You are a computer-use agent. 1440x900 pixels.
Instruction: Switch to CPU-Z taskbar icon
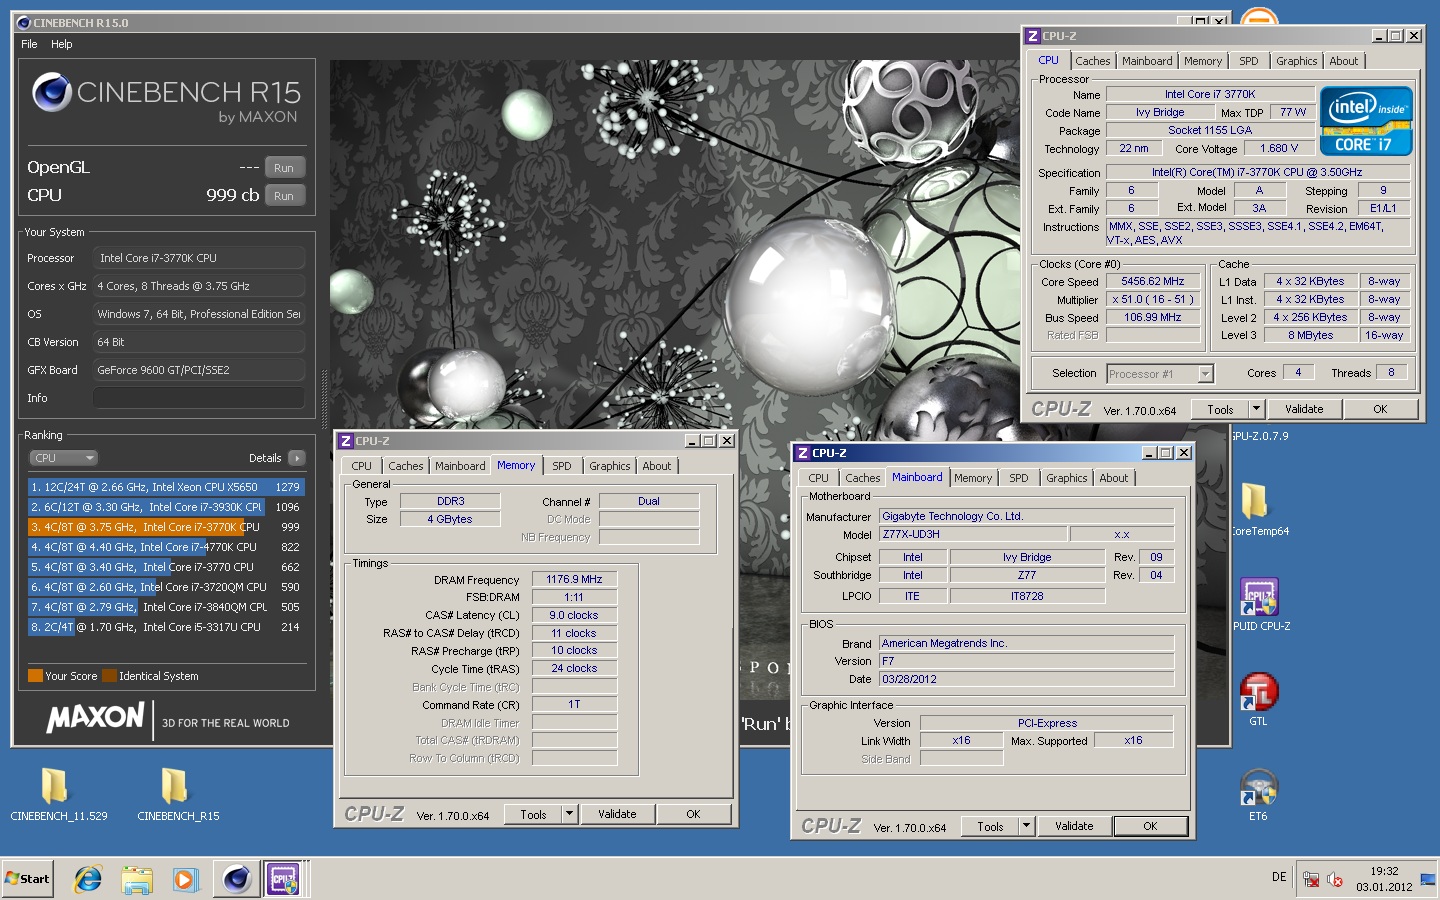(x=284, y=879)
